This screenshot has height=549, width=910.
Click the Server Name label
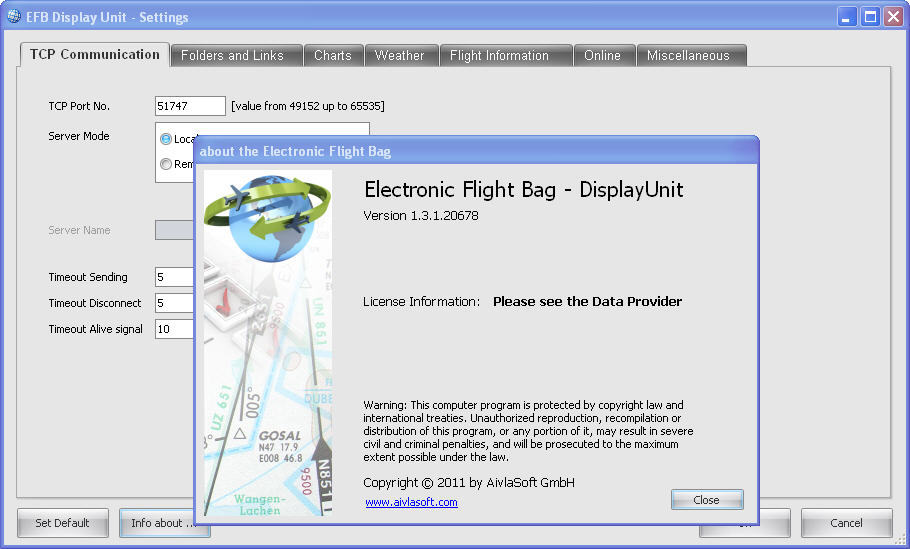click(x=79, y=230)
